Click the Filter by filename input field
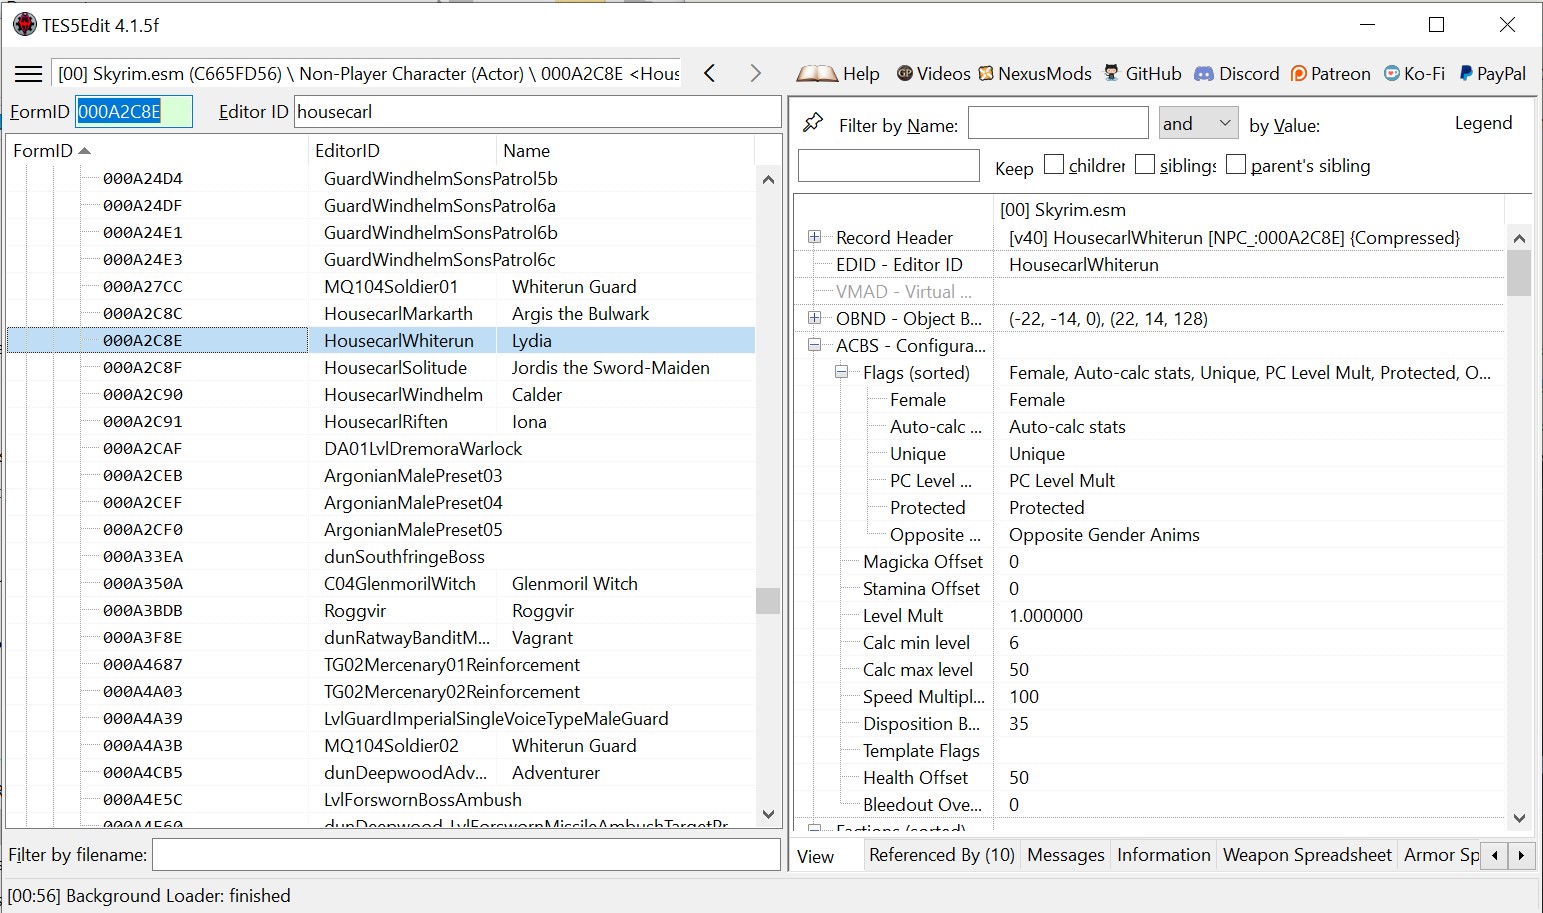This screenshot has width=1543, height=913. [x=466, y=855]
